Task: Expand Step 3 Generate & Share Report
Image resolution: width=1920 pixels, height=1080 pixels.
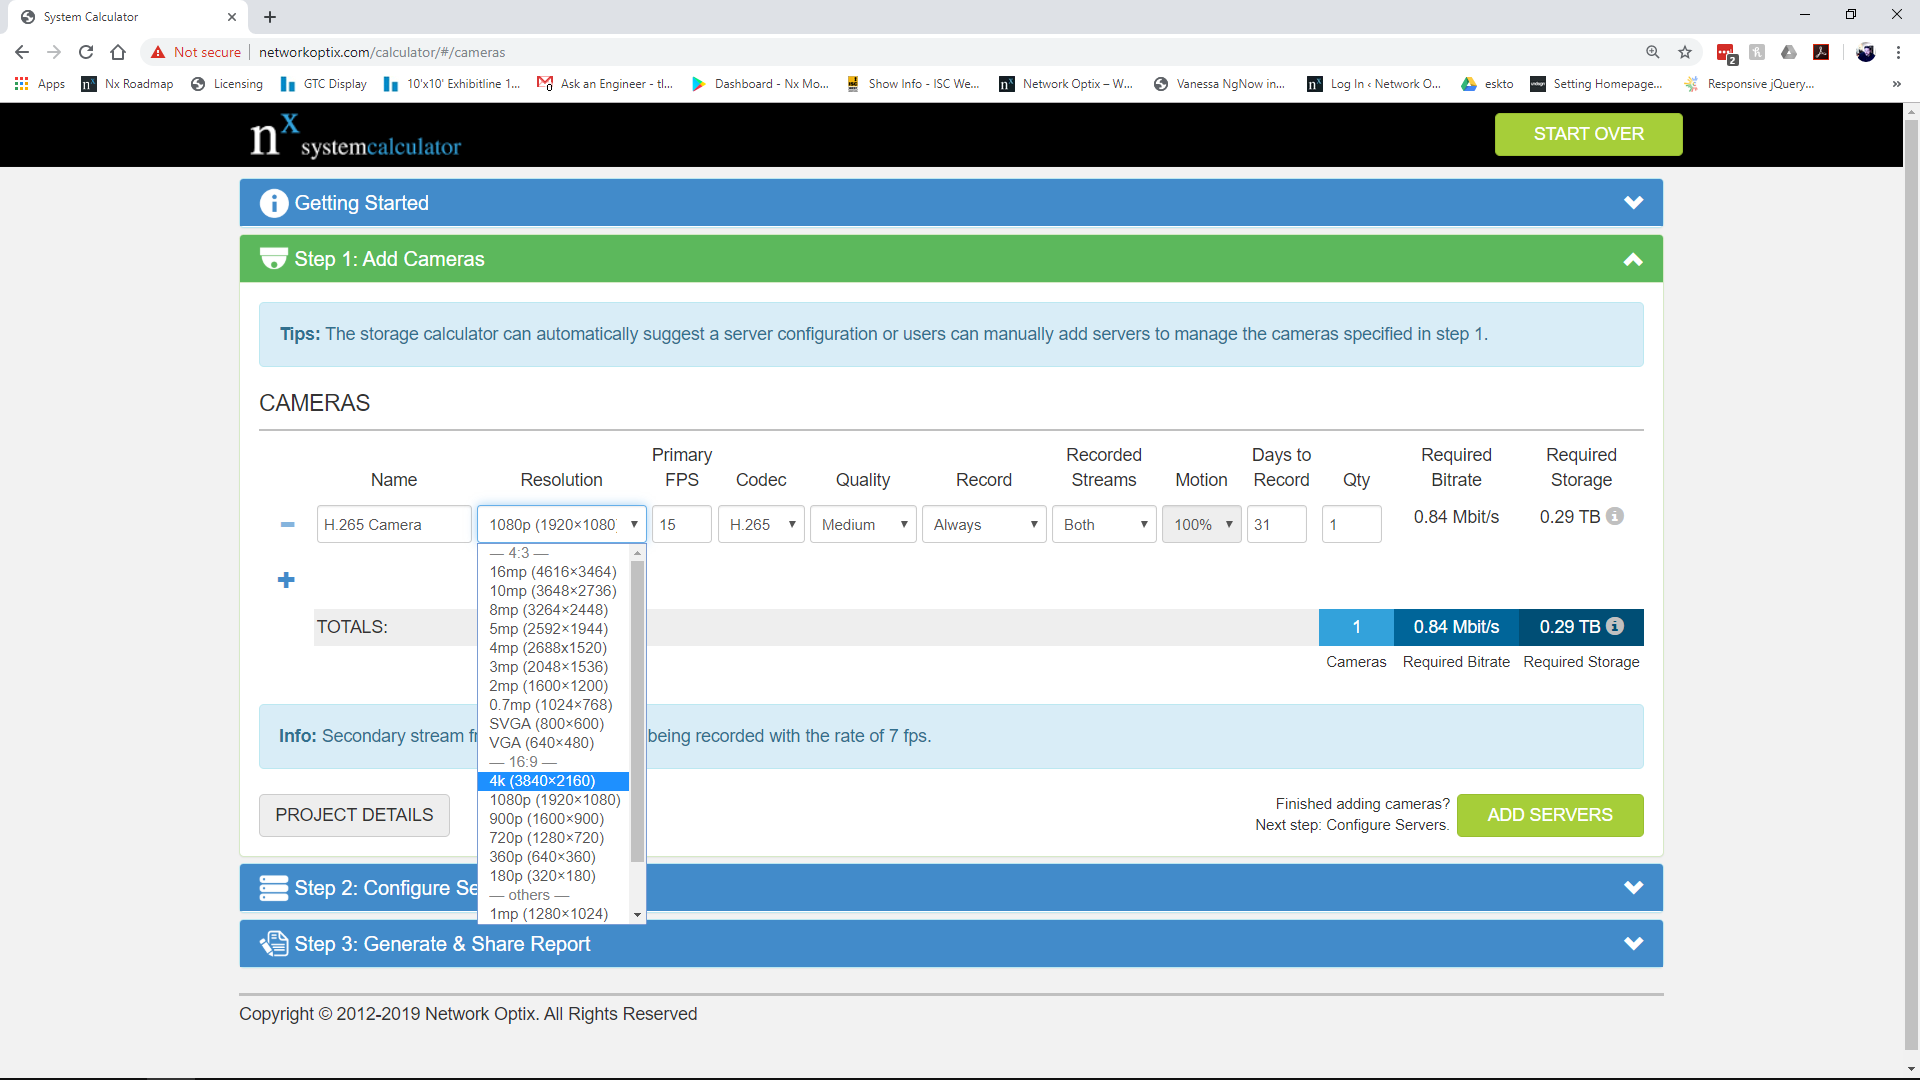Action: pyautogui.click(x=1634, y=944)
